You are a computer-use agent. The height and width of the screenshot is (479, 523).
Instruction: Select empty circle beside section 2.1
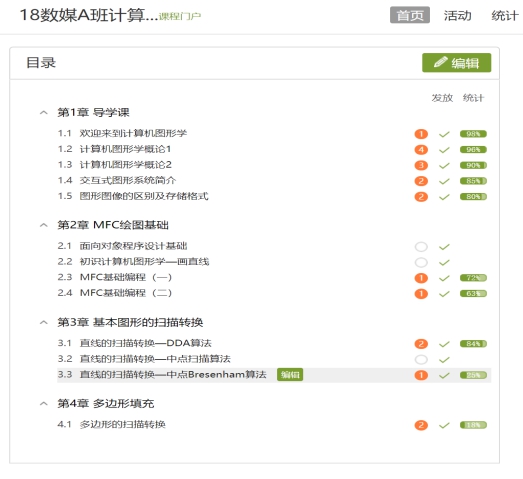pyautogui.click(x=421, y=247)
